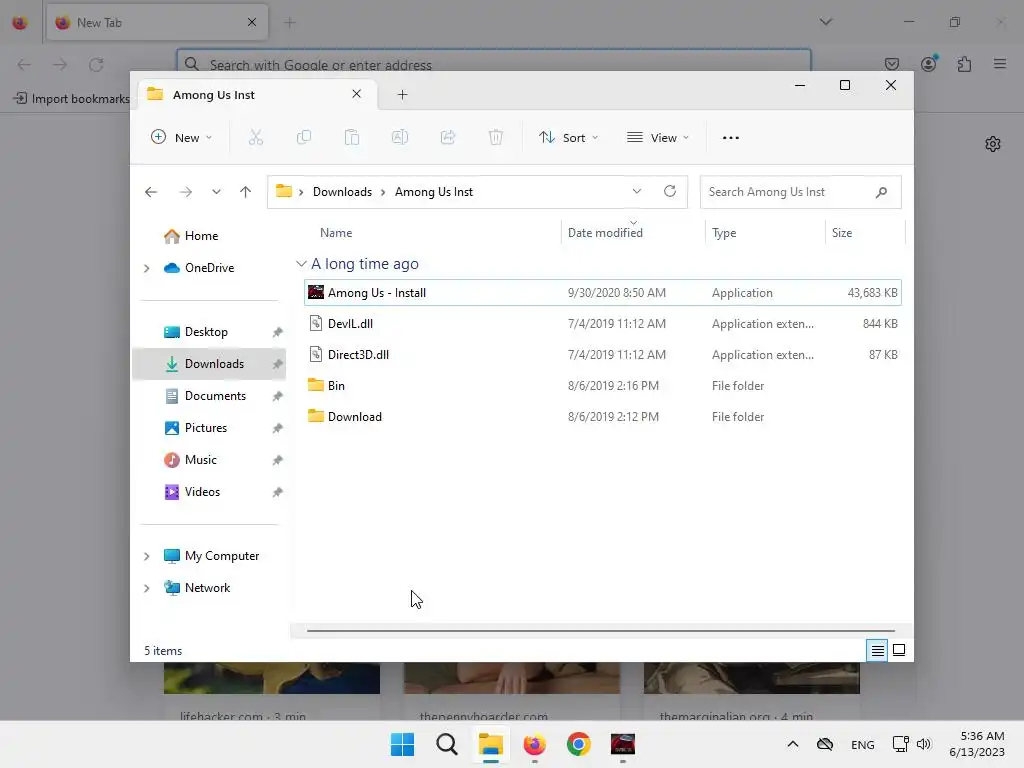Close the Among Us Inst tab

(357, 94)
